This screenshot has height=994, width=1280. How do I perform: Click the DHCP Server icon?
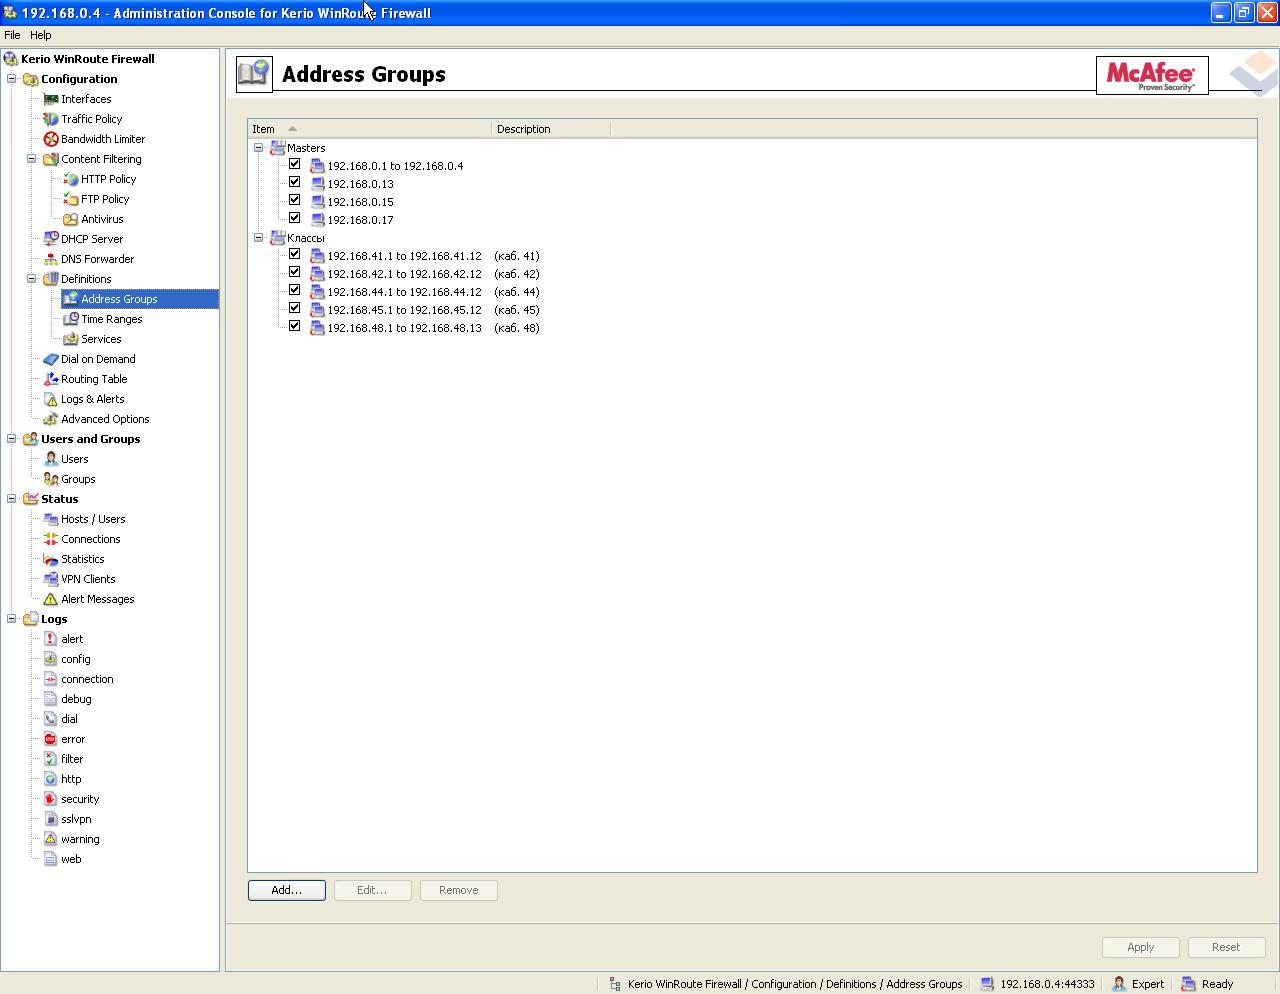point(50,239)
